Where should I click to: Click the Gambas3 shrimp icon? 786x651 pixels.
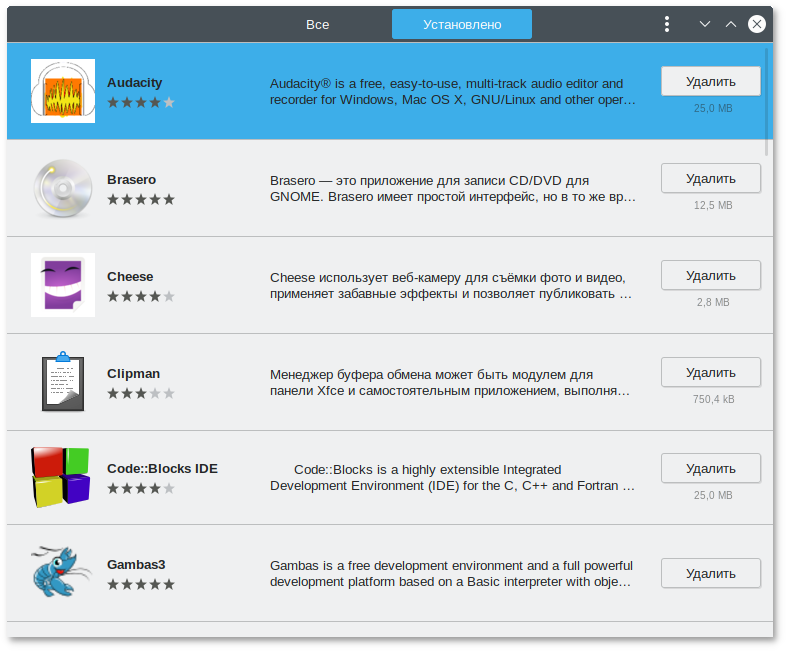[x=61, y=572]
